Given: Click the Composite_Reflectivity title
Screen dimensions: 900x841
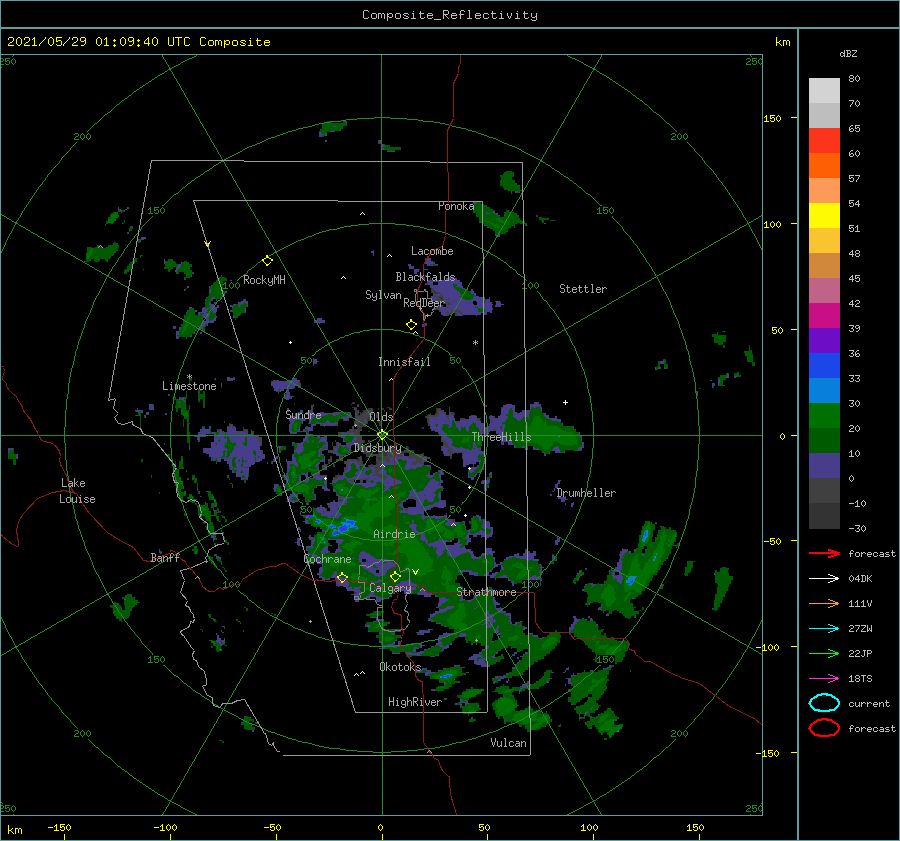Looking at the screenshot, I should click(x=450, y=15).
